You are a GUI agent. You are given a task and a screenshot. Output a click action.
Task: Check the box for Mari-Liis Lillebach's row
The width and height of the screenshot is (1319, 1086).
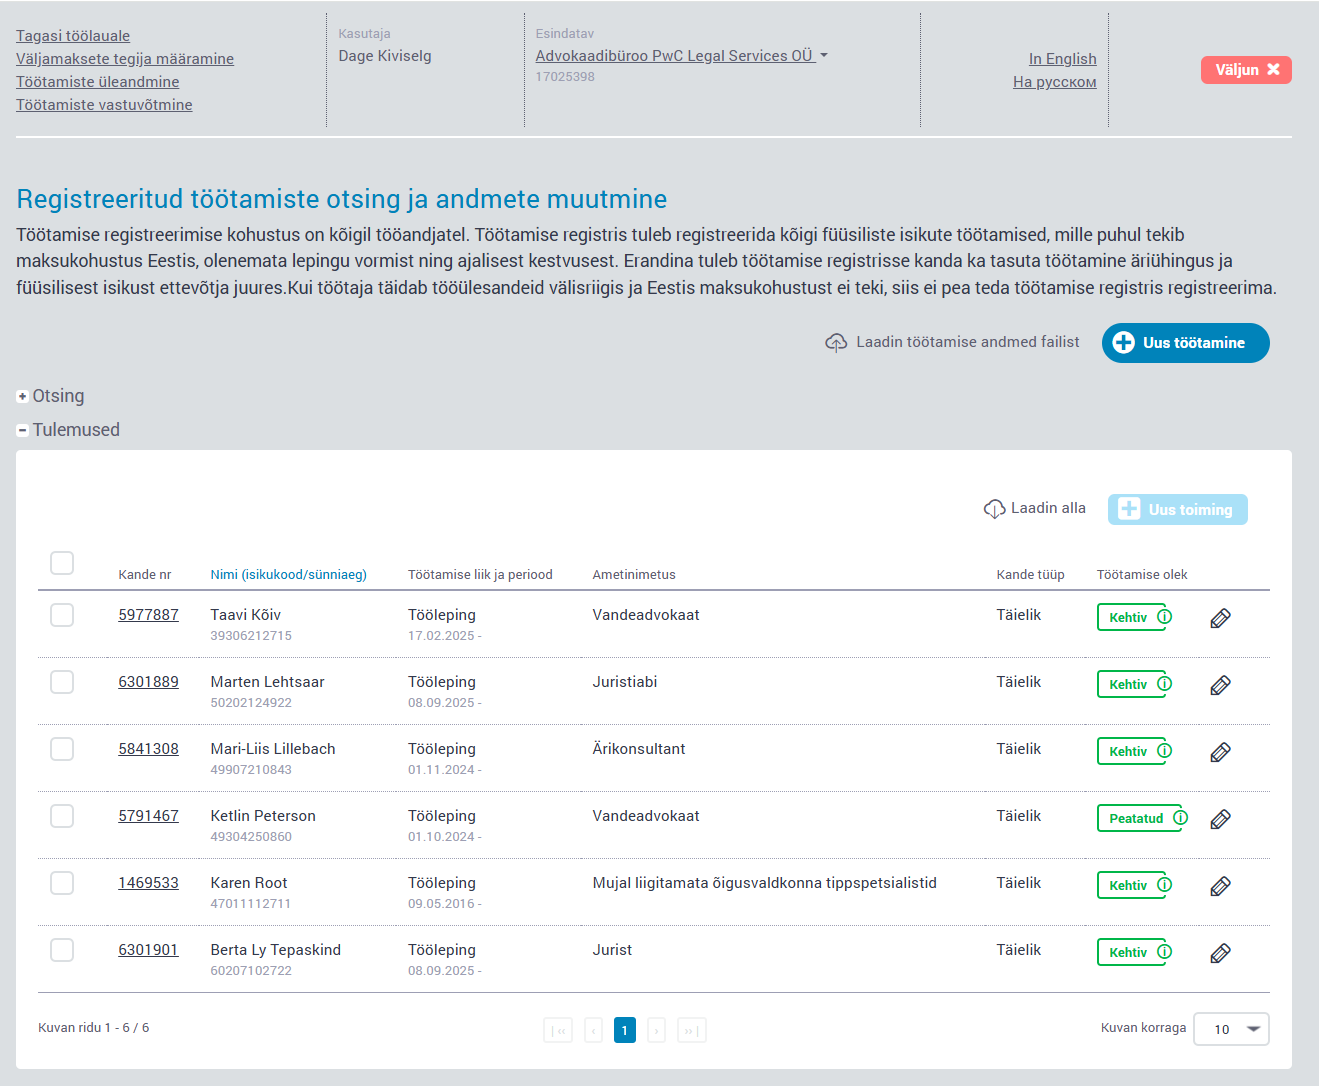pyautogui.click(x=62, y=749)
